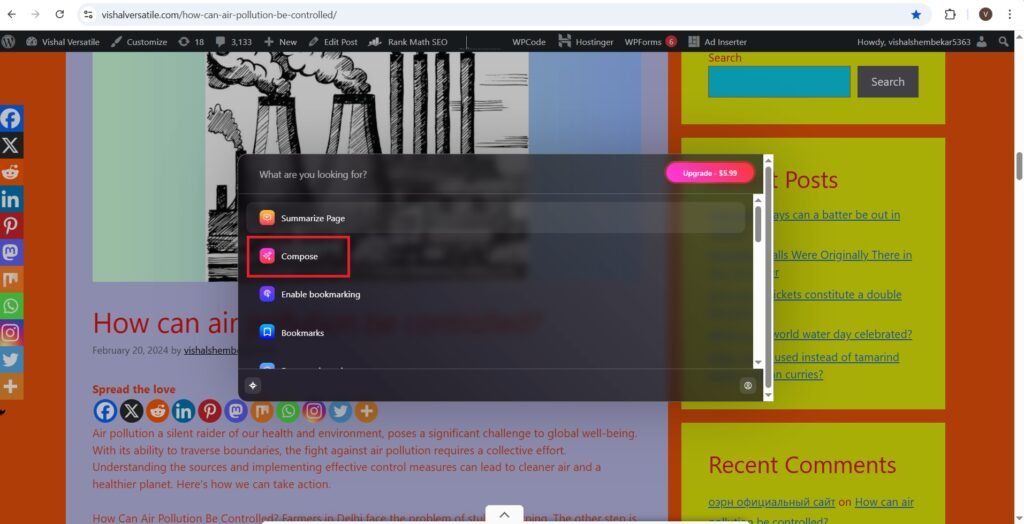Select Compose in the popup list
The width and height of the screenshot is (1024, 524).
tap(299, 256)
